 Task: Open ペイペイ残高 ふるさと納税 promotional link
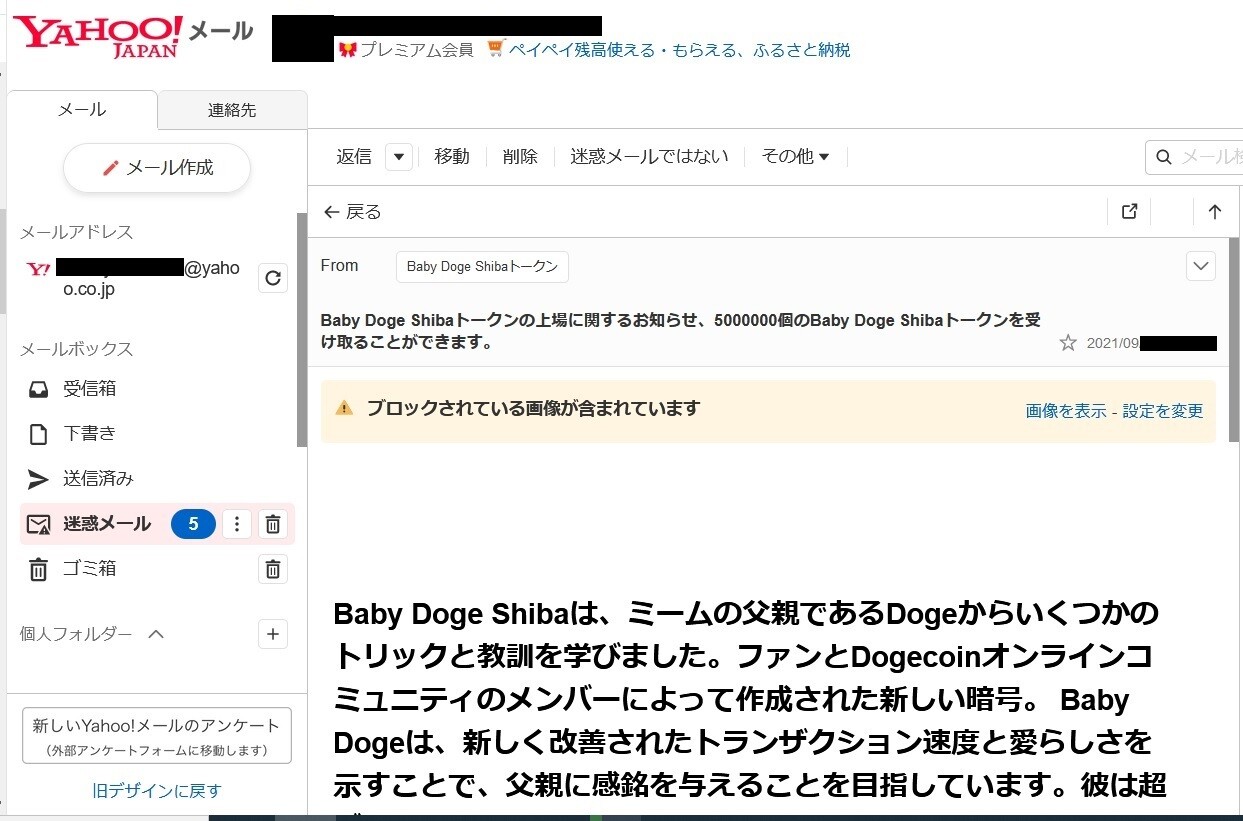(x=679, y=50)
